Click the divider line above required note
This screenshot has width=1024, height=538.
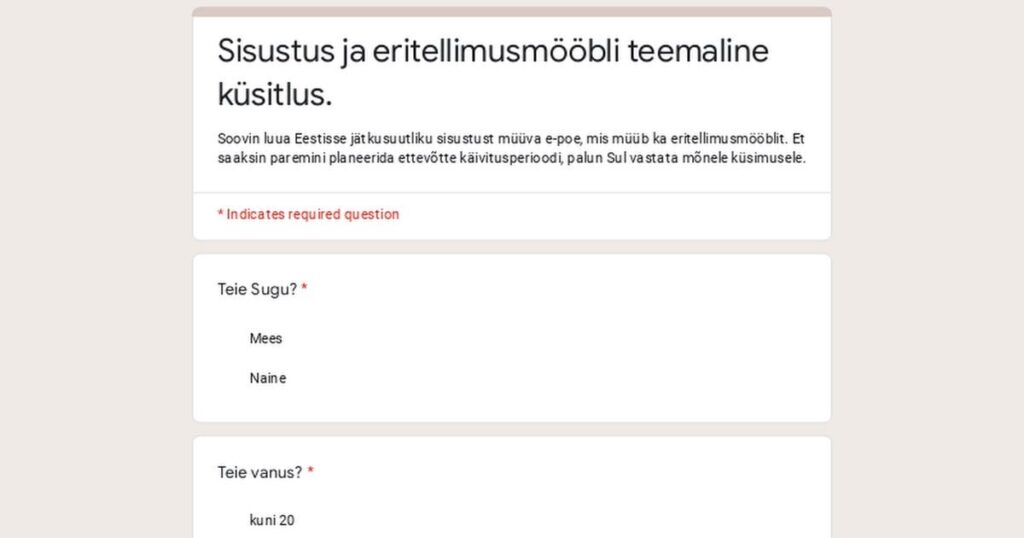512,193
